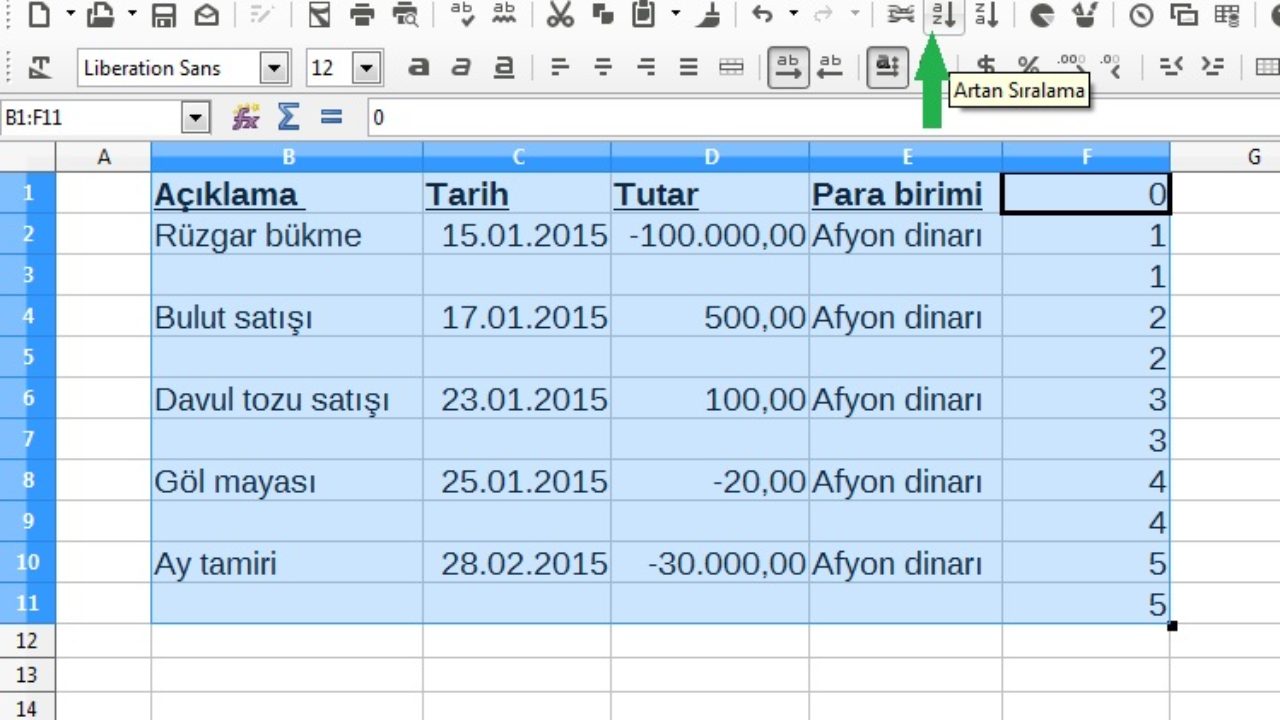The image size is (1280, 720).
Task: Click the formula input line showing 0
Action: click(800, 118)
